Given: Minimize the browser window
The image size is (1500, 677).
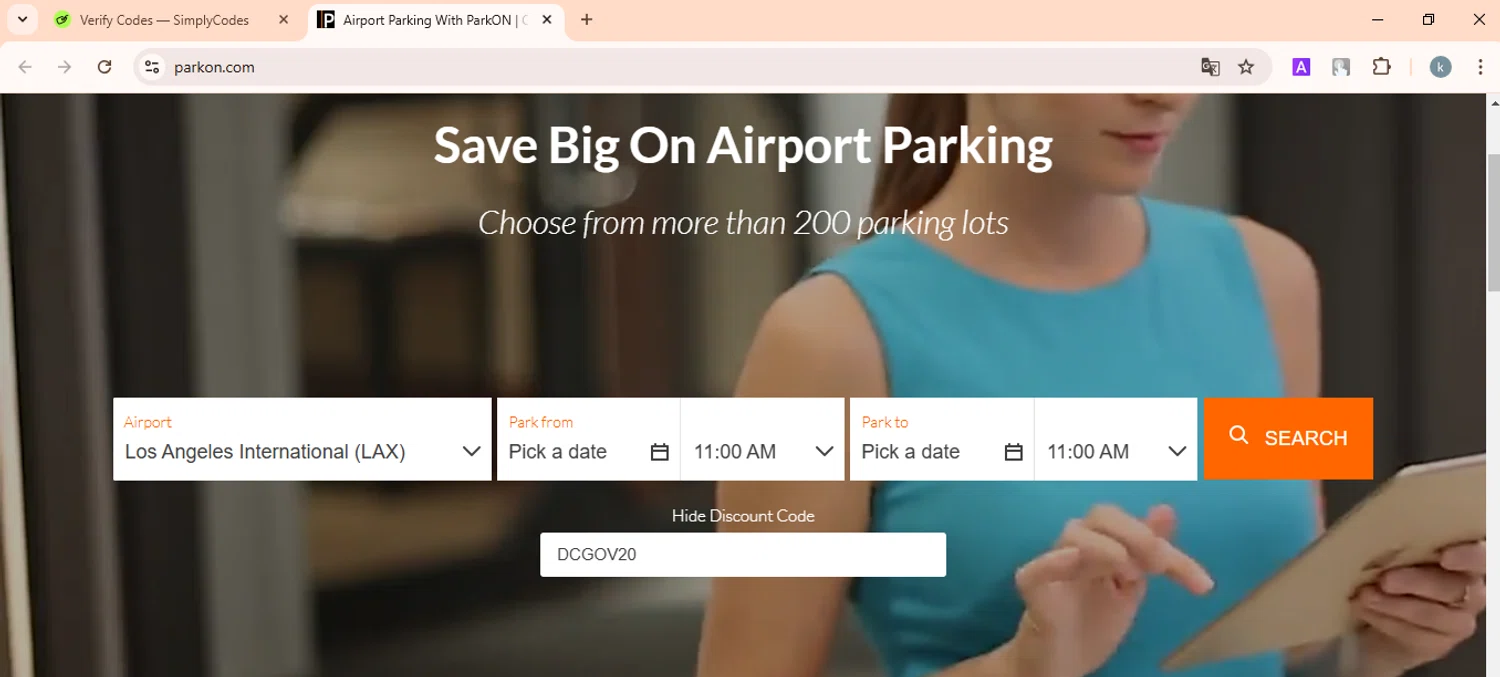Looking at the screenshot, I should pyautogui.click(x=1378, y=20).
